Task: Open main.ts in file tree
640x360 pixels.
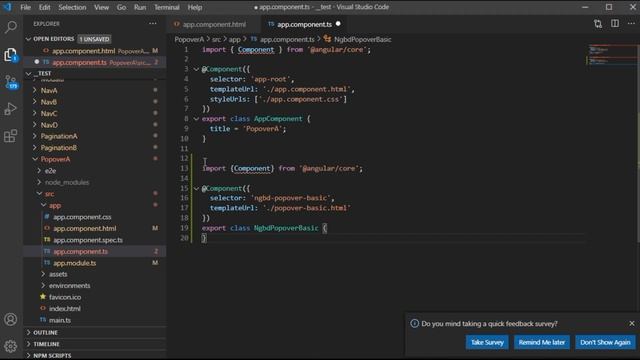Action: (x=60, y=320)
